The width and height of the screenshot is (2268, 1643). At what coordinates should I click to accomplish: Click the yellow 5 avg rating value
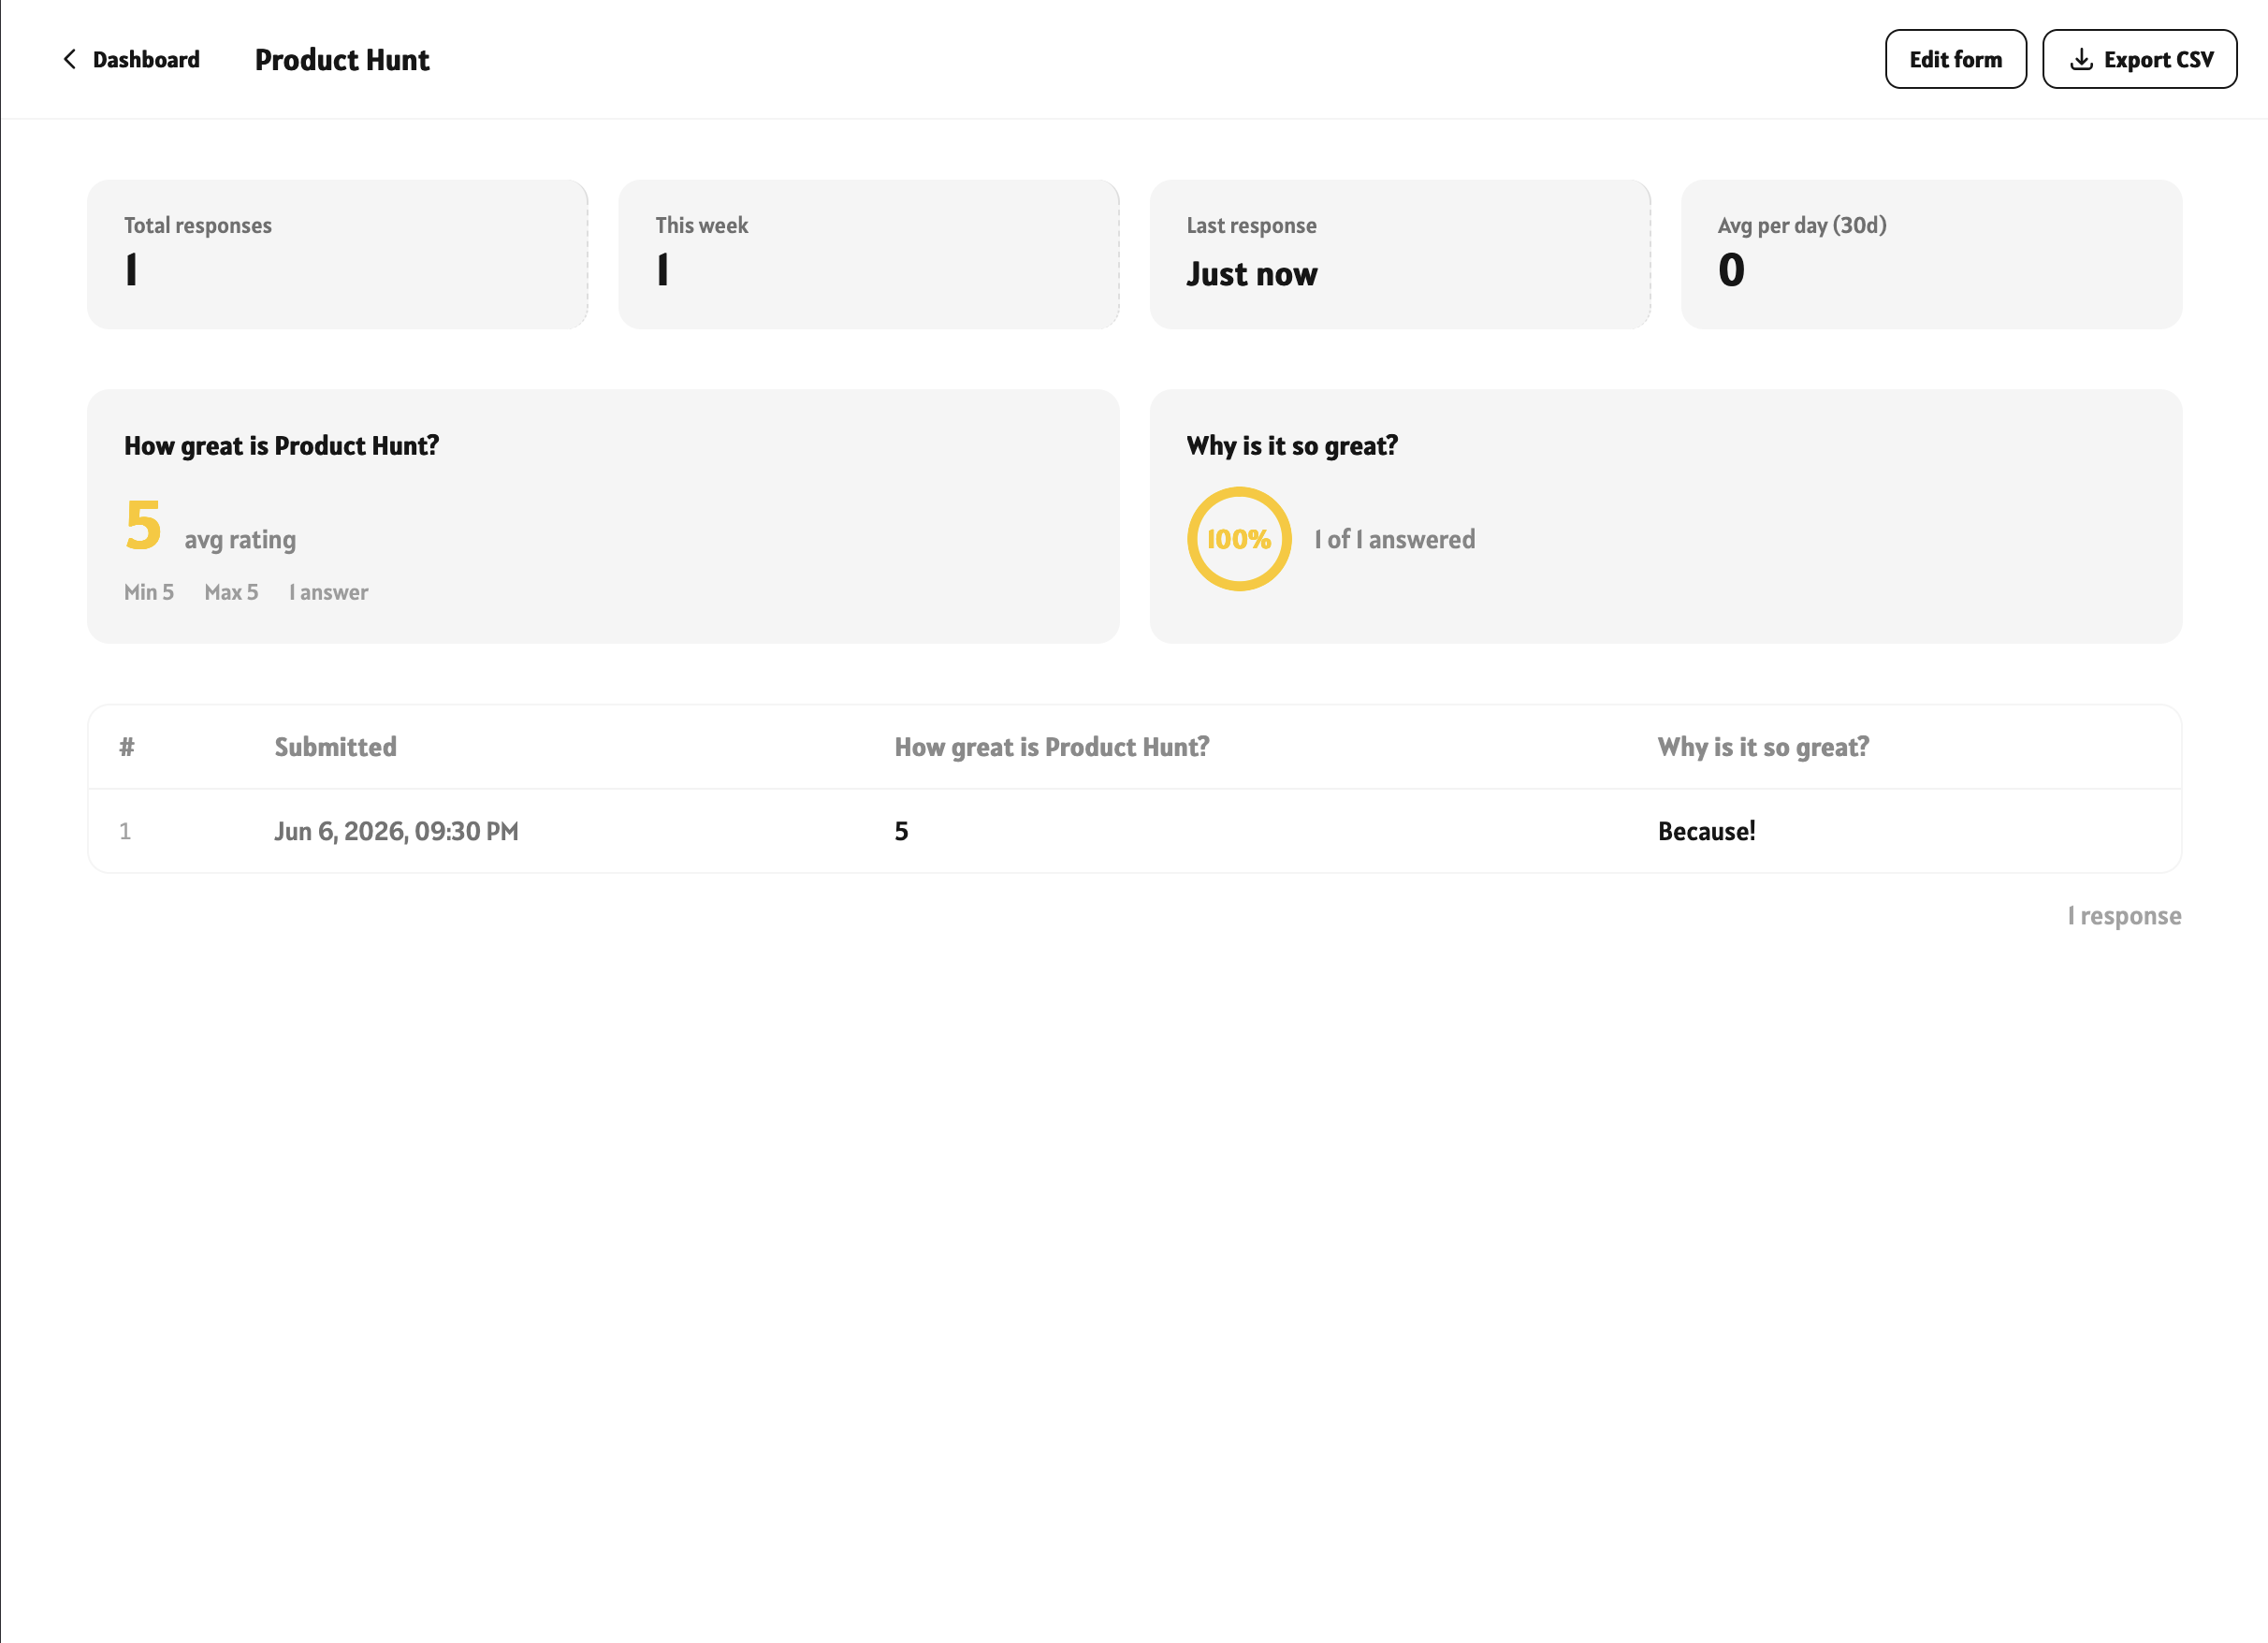click(143, 526)
